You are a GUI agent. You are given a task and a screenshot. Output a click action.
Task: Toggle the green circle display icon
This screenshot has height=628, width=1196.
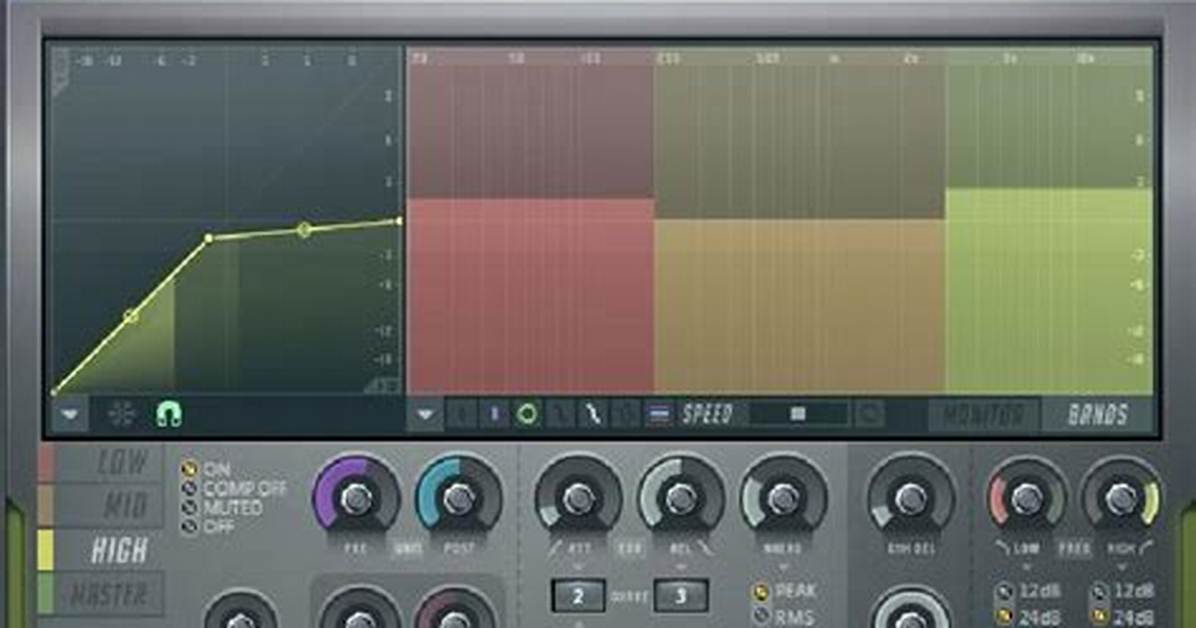click(527, 414)
